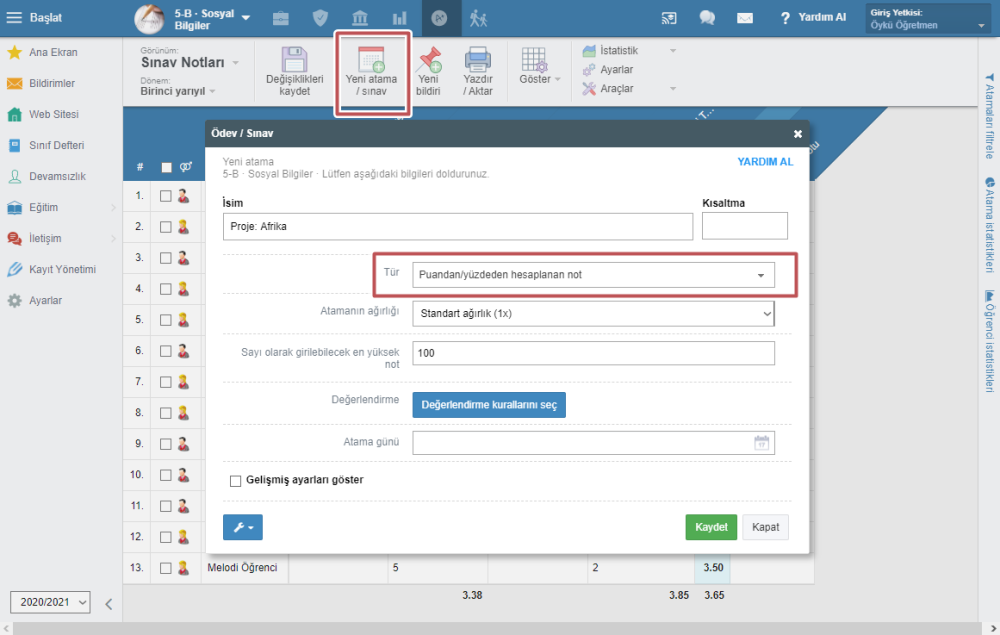This screenshot has width=1000, height=635.
Task: Click Değerlendirme kurallarını seç button
Action: (489, 405)
